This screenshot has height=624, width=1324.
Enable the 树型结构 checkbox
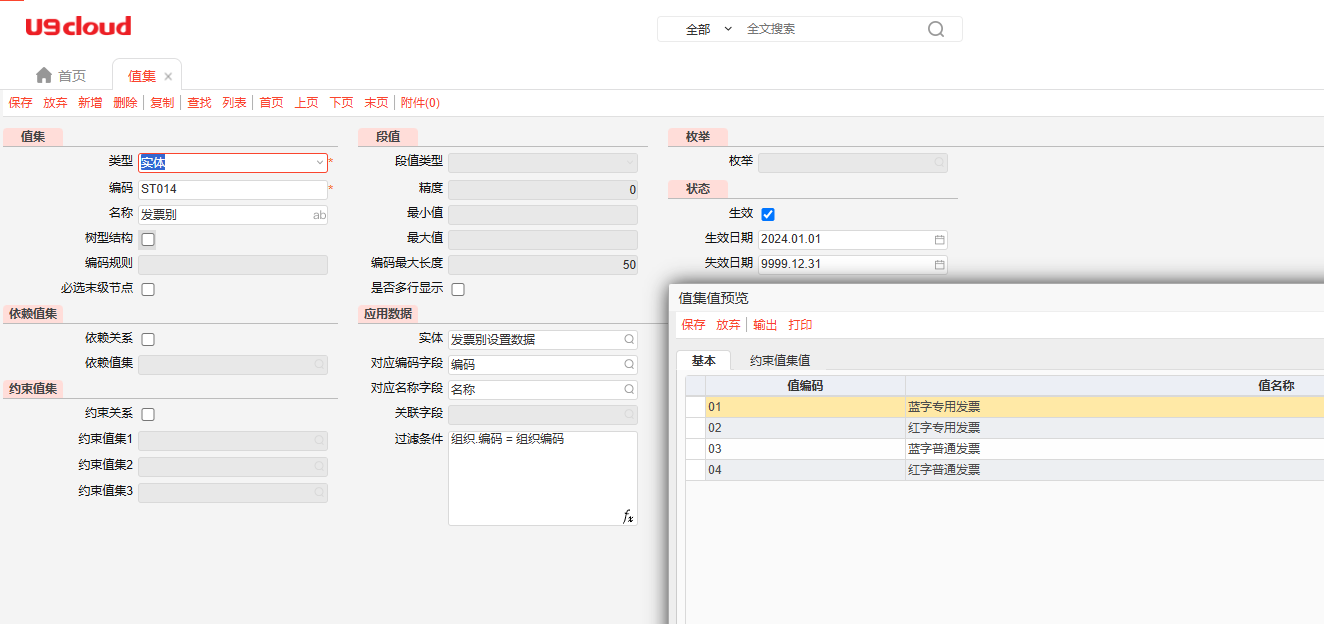click(148, 240)
